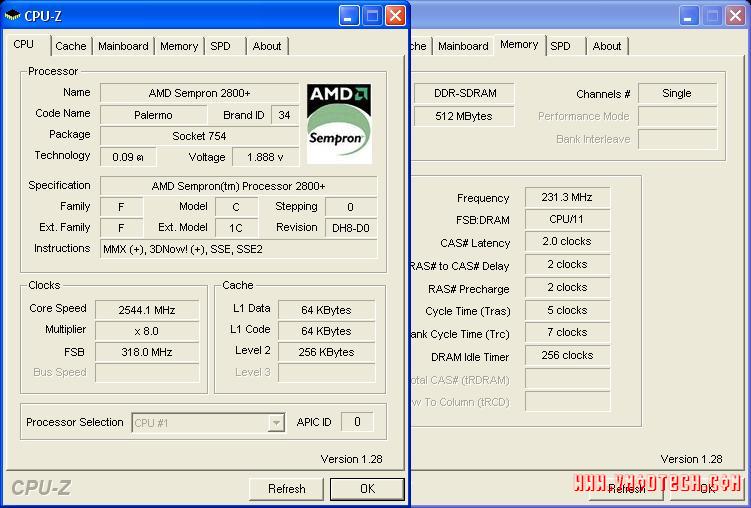The image size is (751, 508).
Task: Click the Revision value DH8-D0
Action: click(351, 228)
